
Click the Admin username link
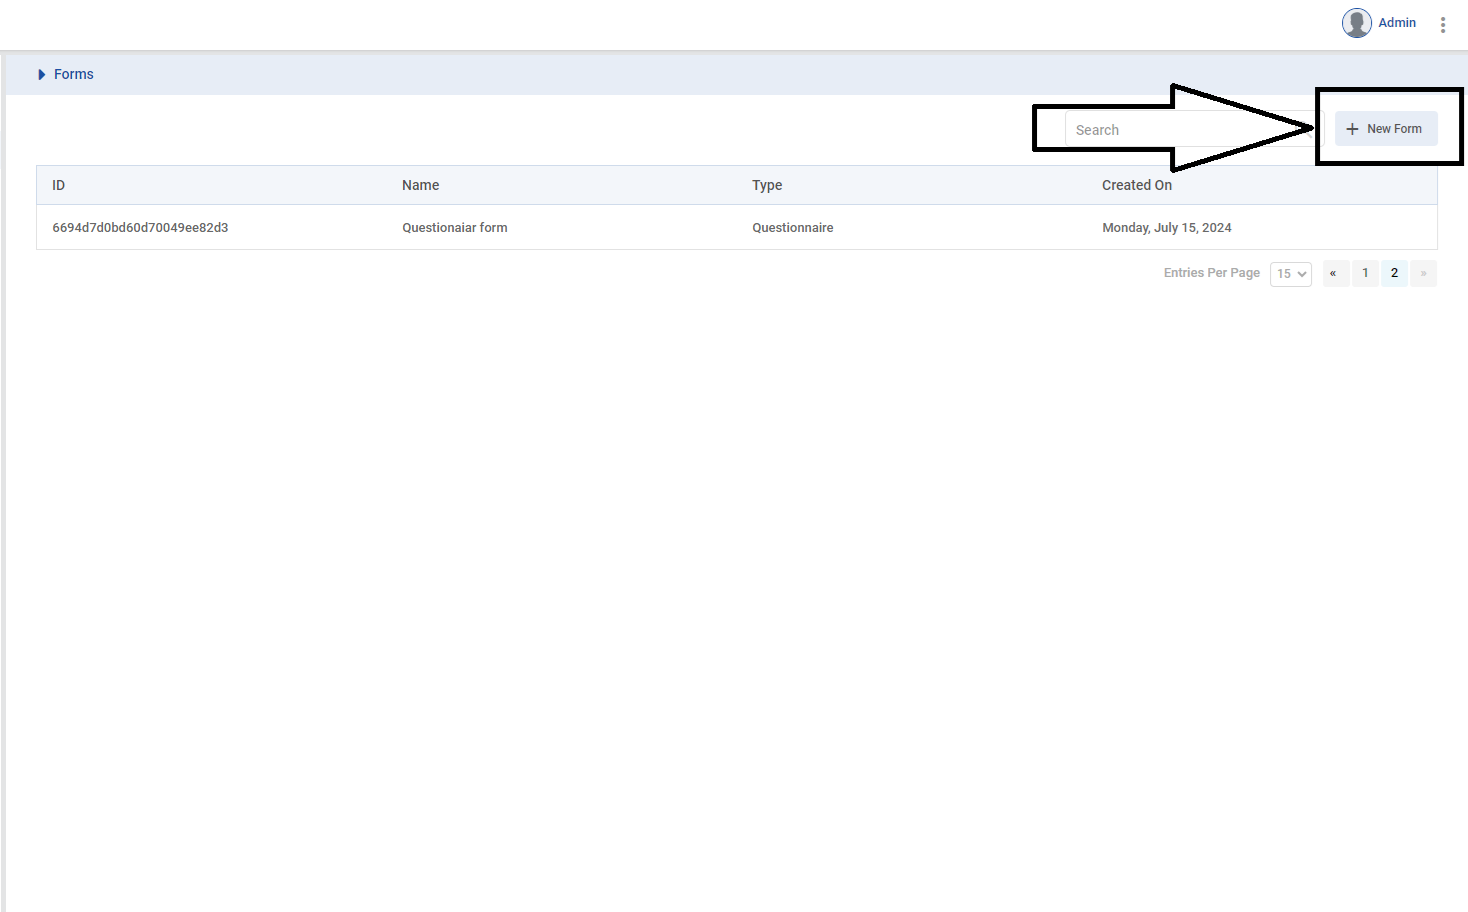pyautogui.click(x=1396, y=23)
